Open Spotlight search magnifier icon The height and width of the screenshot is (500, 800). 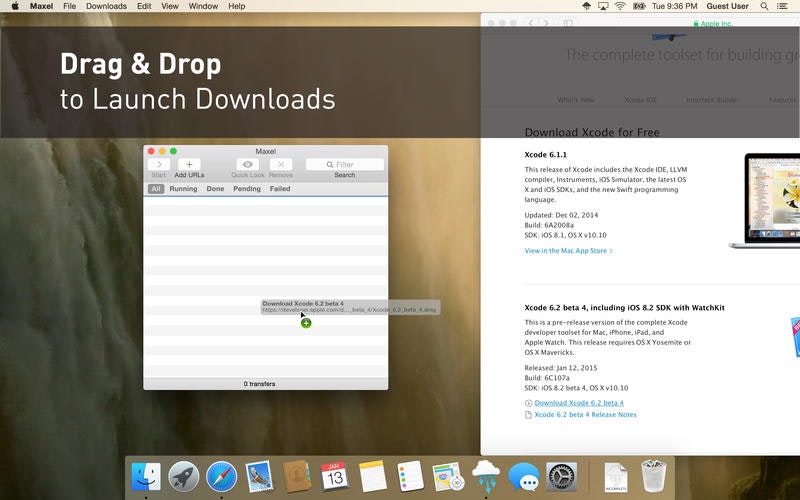coord(764,6)
